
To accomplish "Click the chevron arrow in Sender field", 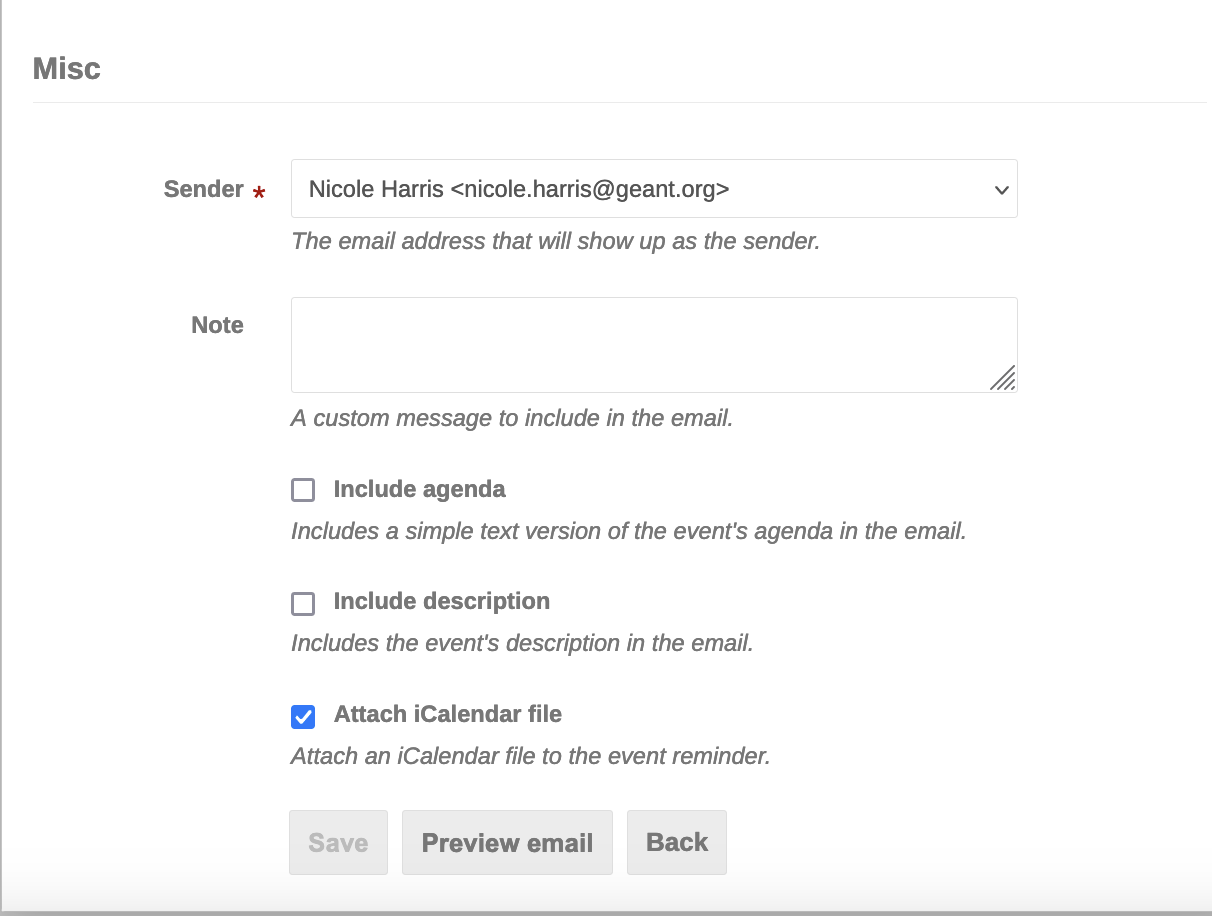I will point(1001,190).
